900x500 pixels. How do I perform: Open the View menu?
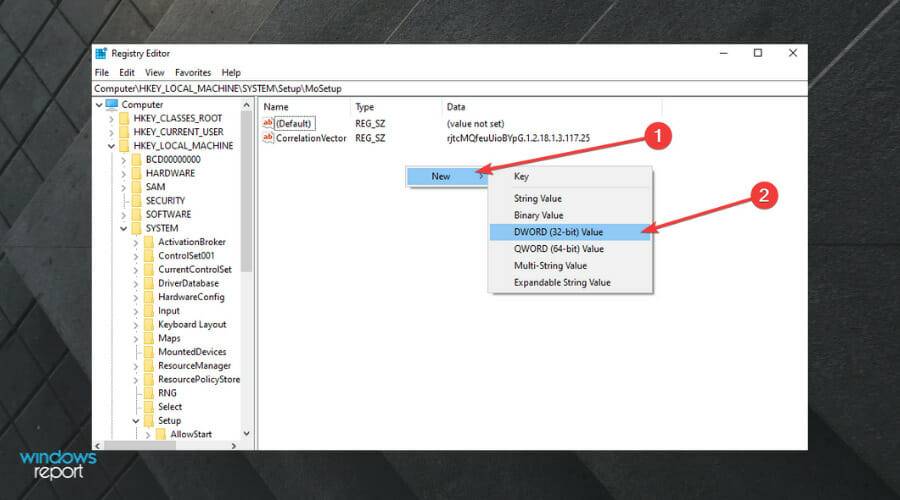[154, 73]
